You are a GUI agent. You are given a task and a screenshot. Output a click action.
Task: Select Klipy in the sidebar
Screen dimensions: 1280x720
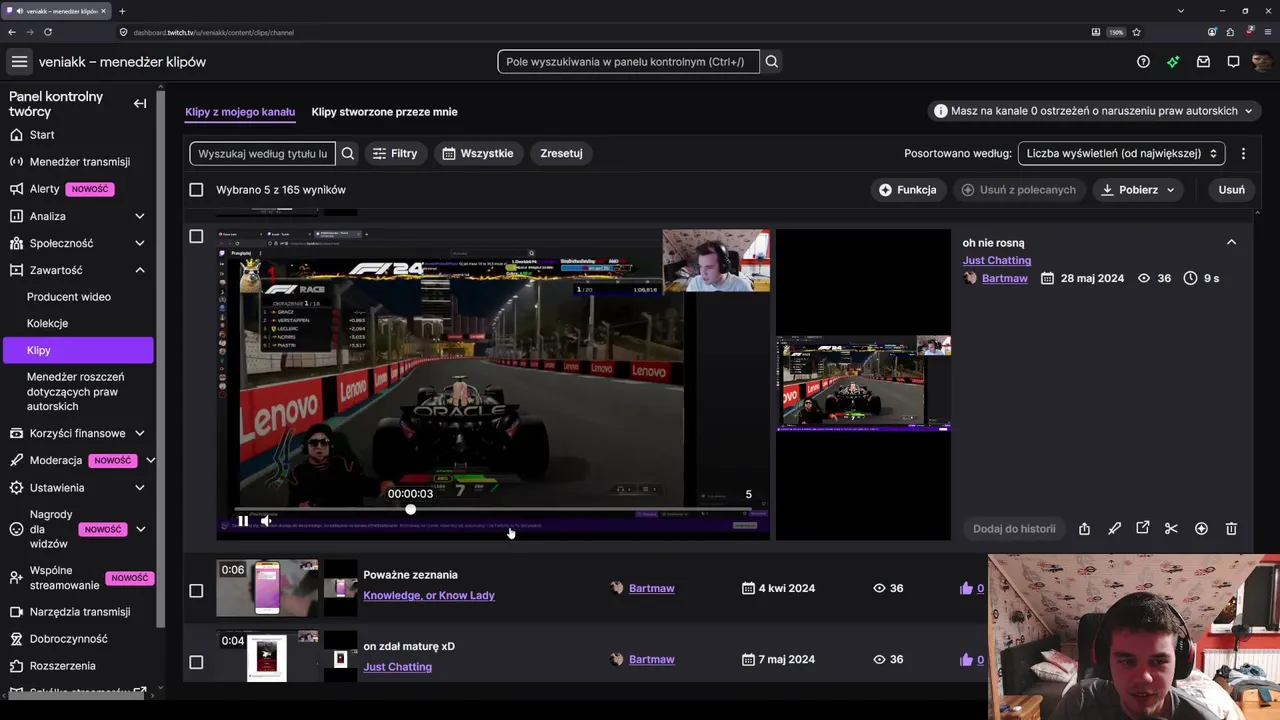click(78, 350)
